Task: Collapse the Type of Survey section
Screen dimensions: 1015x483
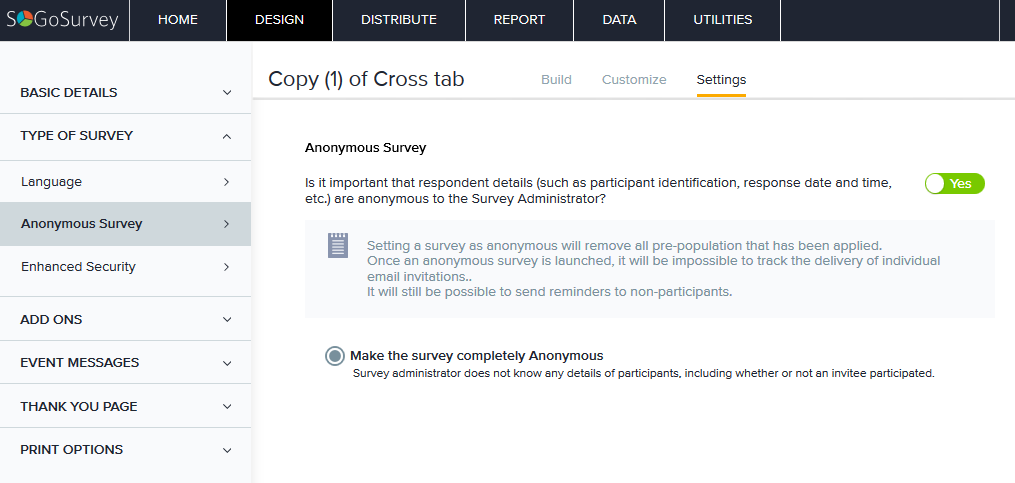Action: (125, 136)
